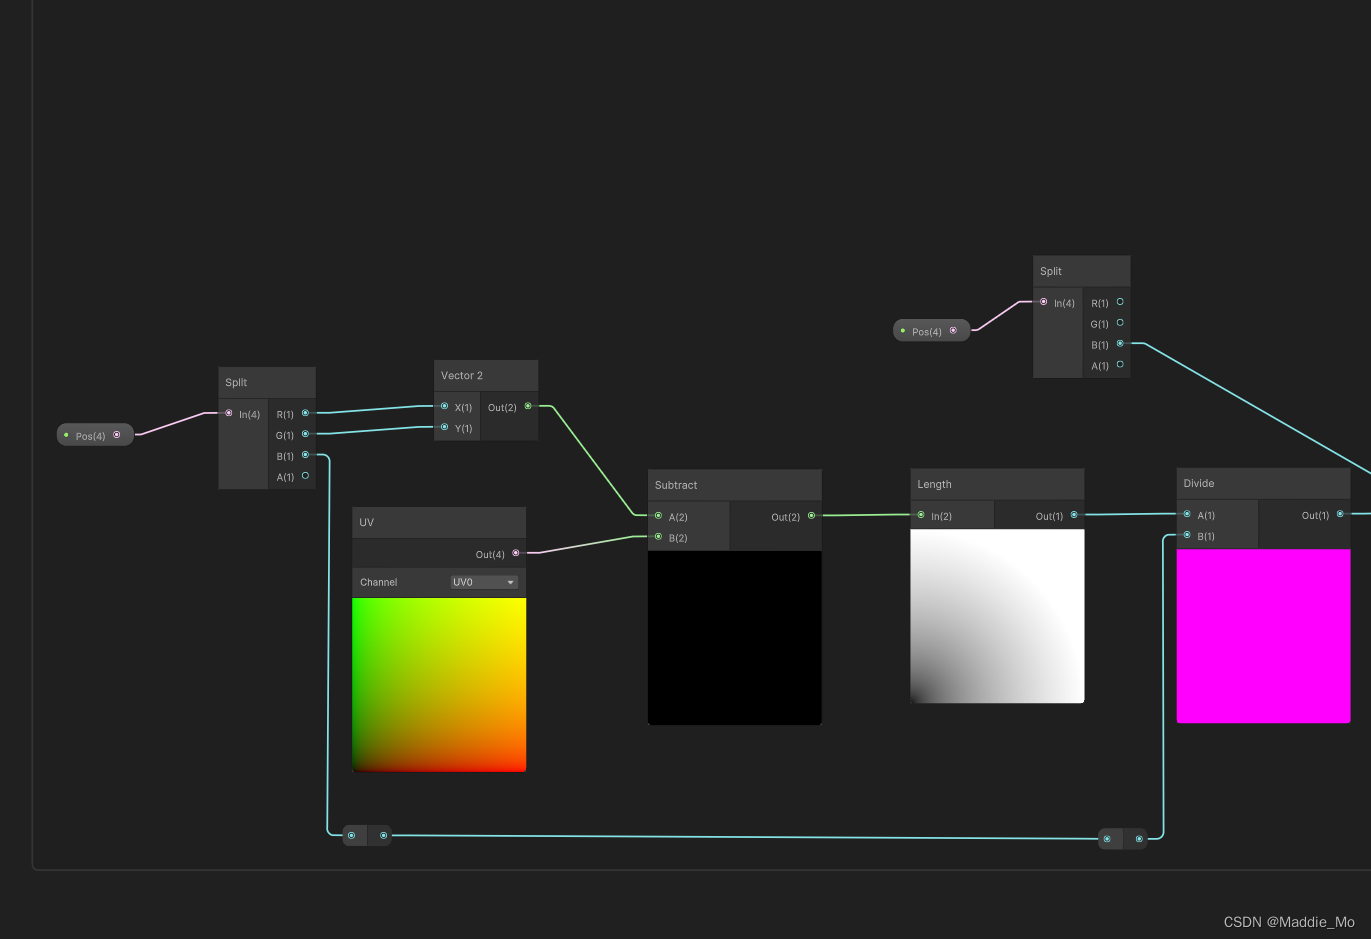This screenshot has width=1371, height=939.
Task: Click the A(1) port on the Split above Divide
Action: coord(1120,365)
